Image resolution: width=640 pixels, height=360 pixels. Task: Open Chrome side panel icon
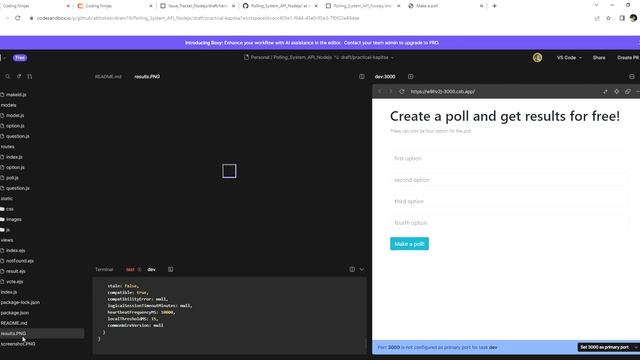(622, 18)
